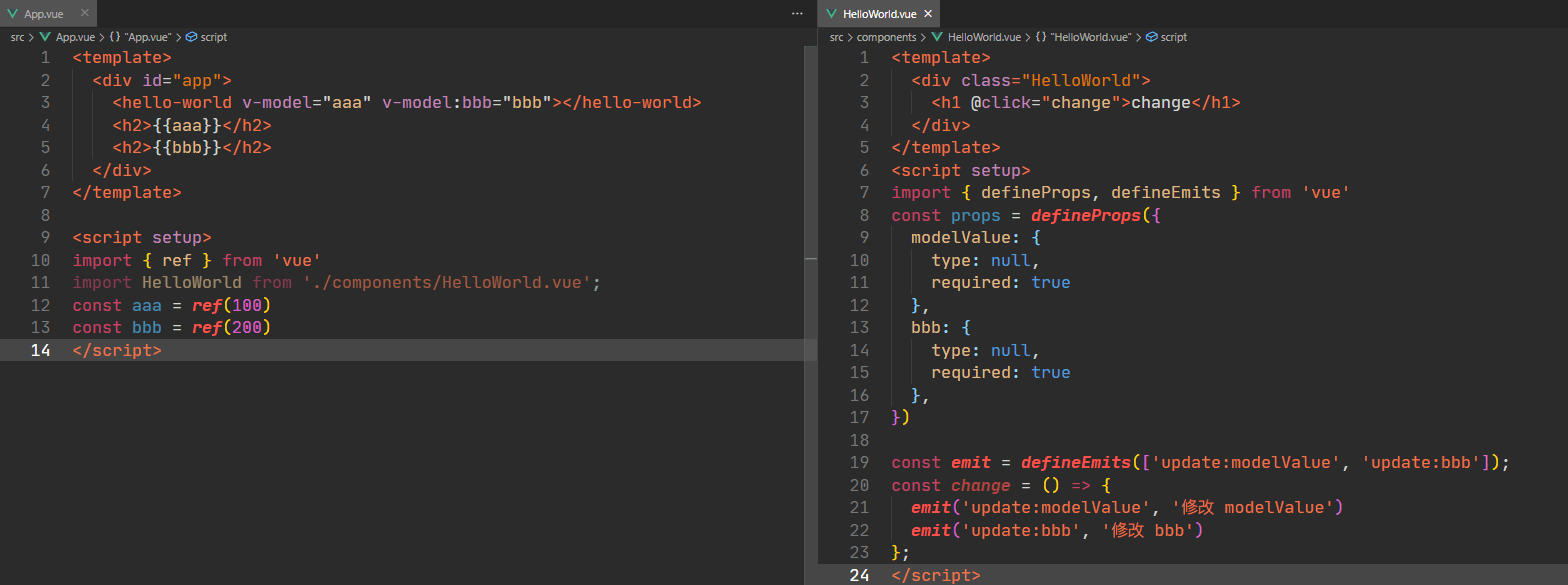Click Vue file icon in App.vue breadcrumb

pos(45,37)
